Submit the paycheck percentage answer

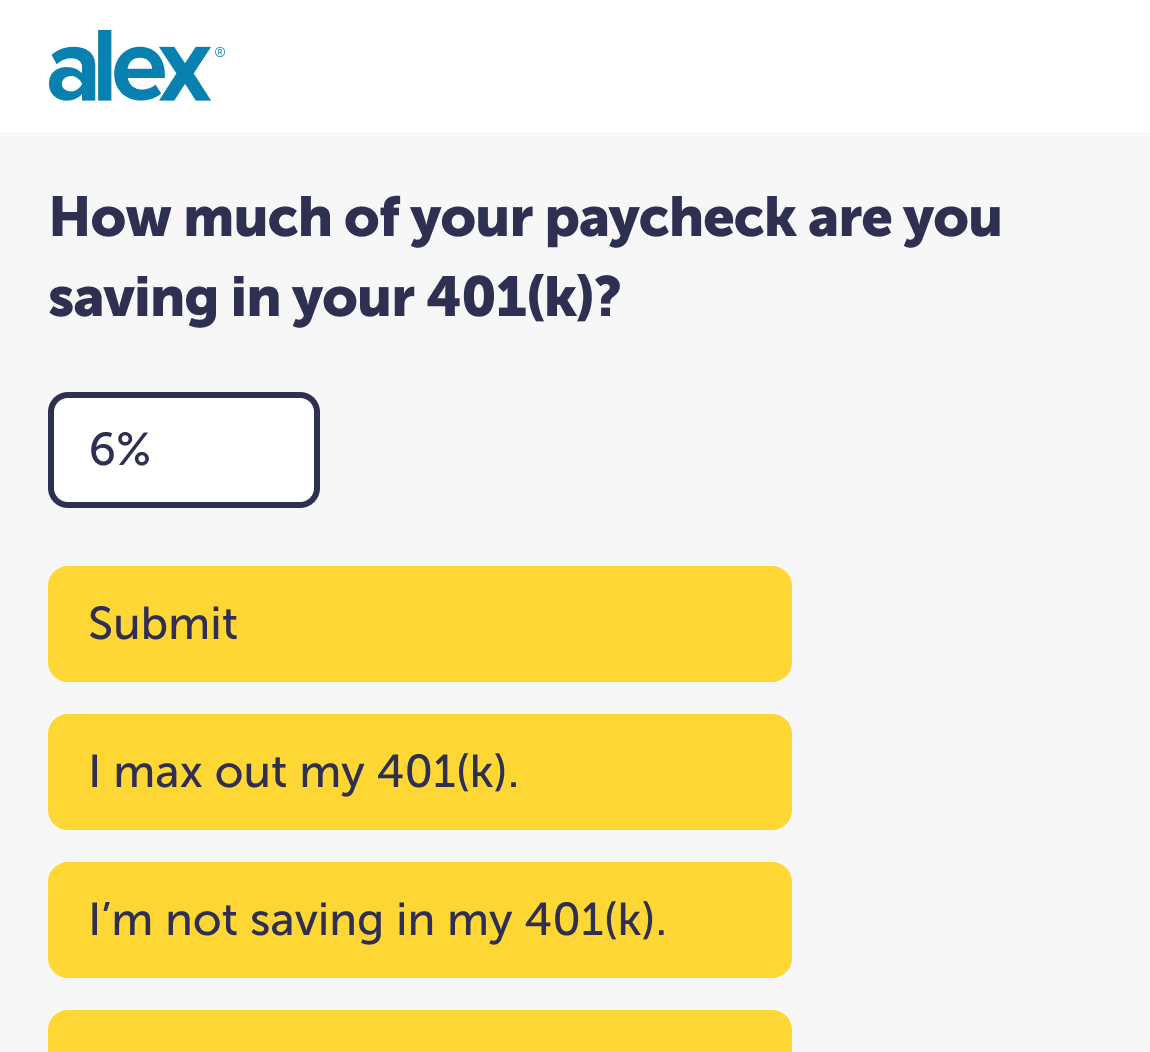420,624
